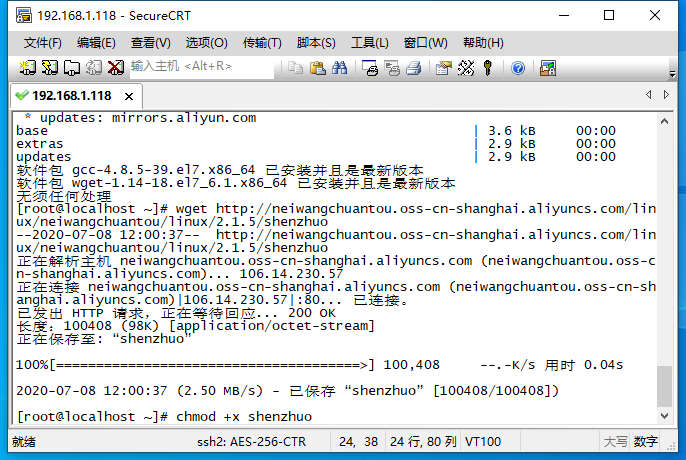Open Session Options from toolbar icon
686x460 pixels.
click(x=444, y=68)
